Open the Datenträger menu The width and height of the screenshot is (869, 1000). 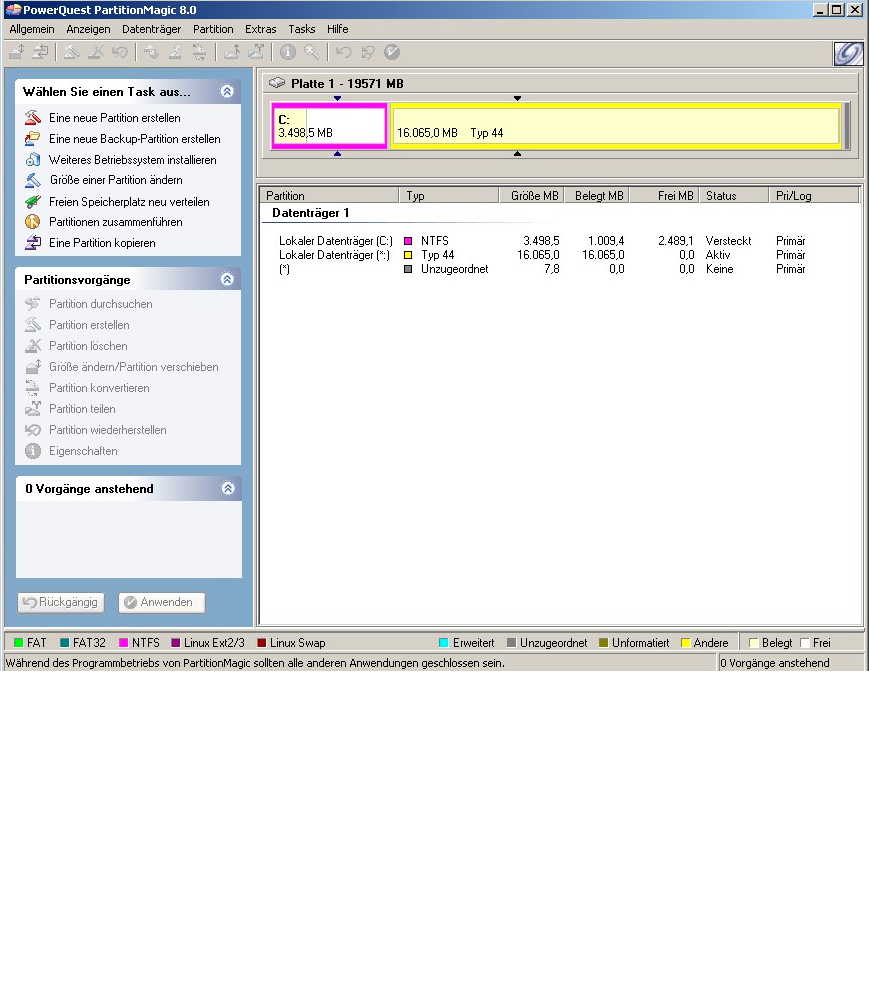[151, 29]
